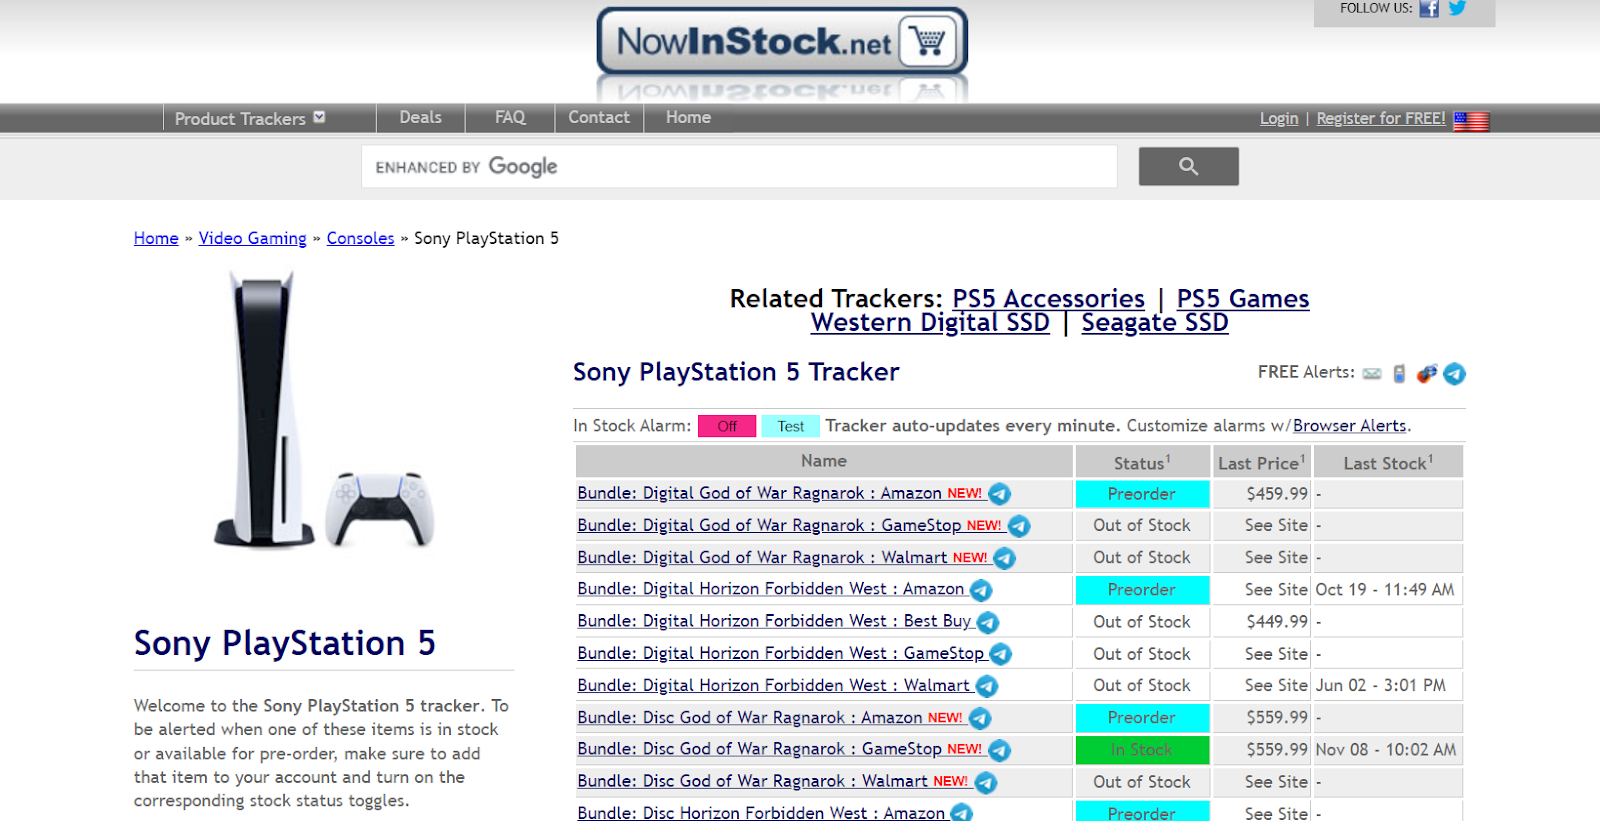Open the FAQ menu item
The image size is (1600, 821).
pos(510,117)
